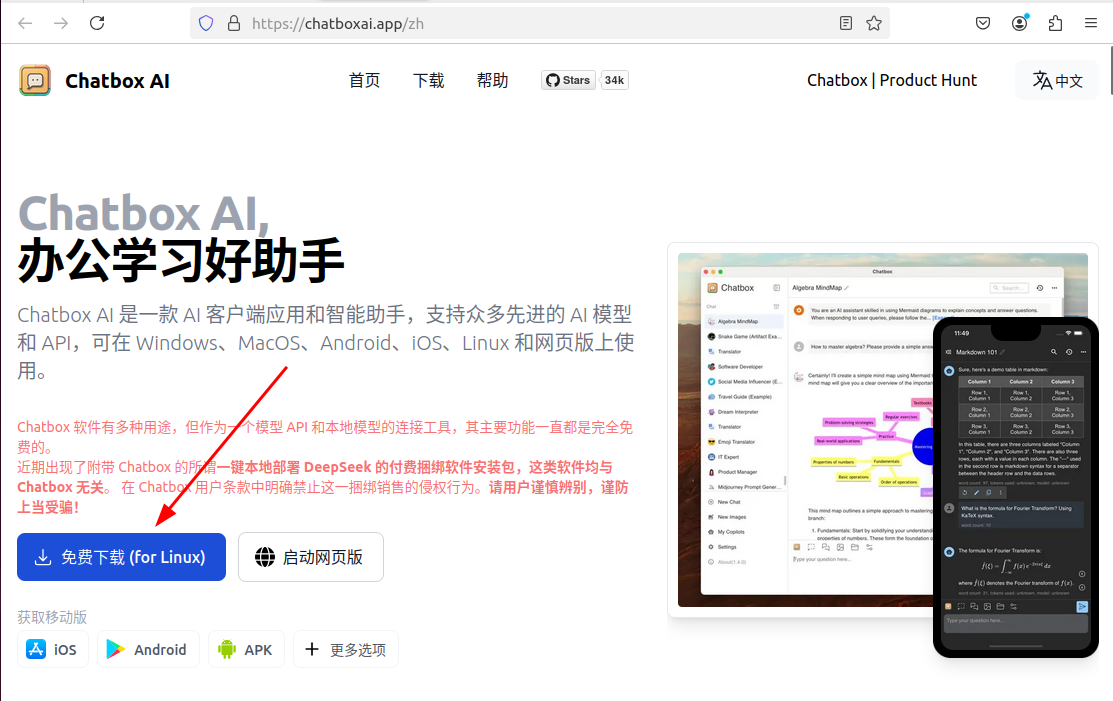Get the Android Google Play version
1113x701 pixels.
click(148, 649)
